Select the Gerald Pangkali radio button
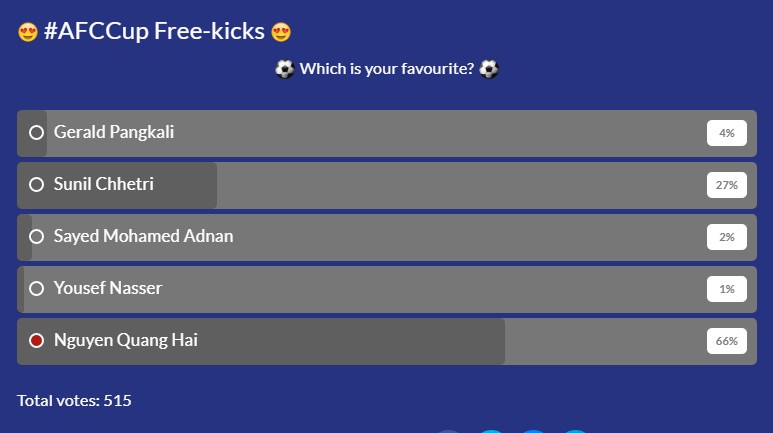 click(36, 133)
